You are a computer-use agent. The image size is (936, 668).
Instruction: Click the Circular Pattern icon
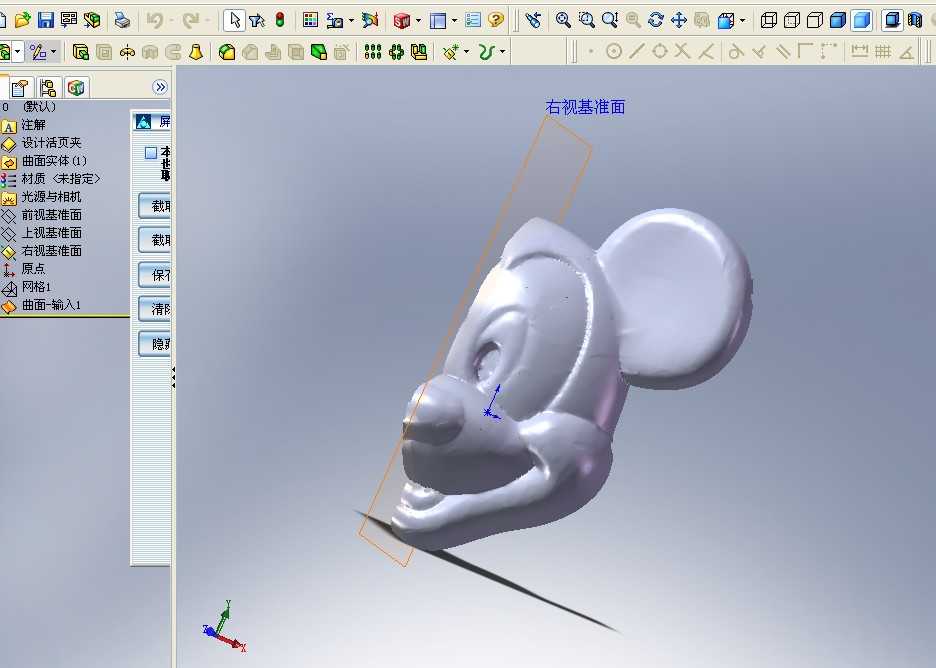point(396,52)
